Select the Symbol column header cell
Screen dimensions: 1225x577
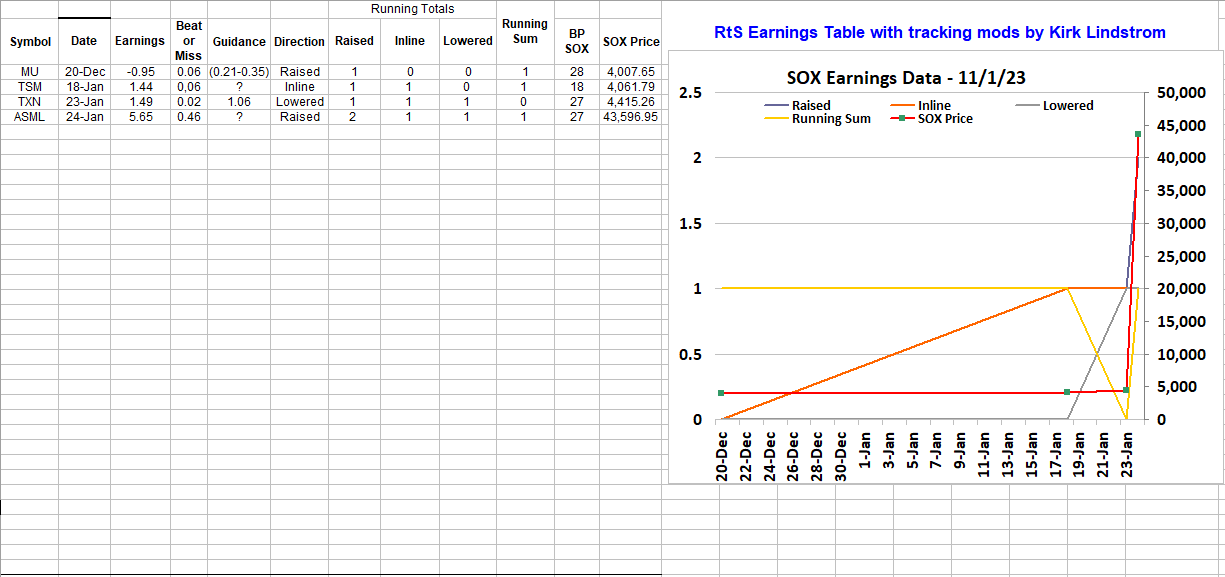tap(30, 42)
